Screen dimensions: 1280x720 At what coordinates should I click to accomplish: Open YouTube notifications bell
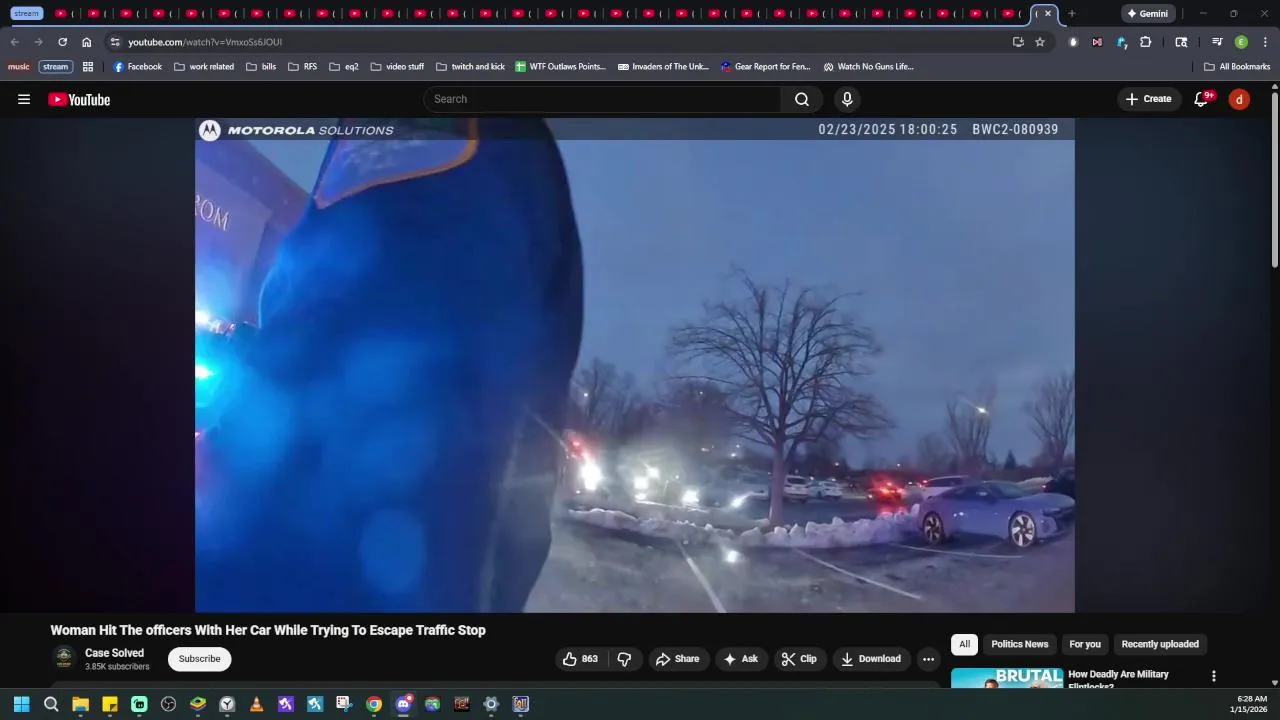tap(1202, 99)
